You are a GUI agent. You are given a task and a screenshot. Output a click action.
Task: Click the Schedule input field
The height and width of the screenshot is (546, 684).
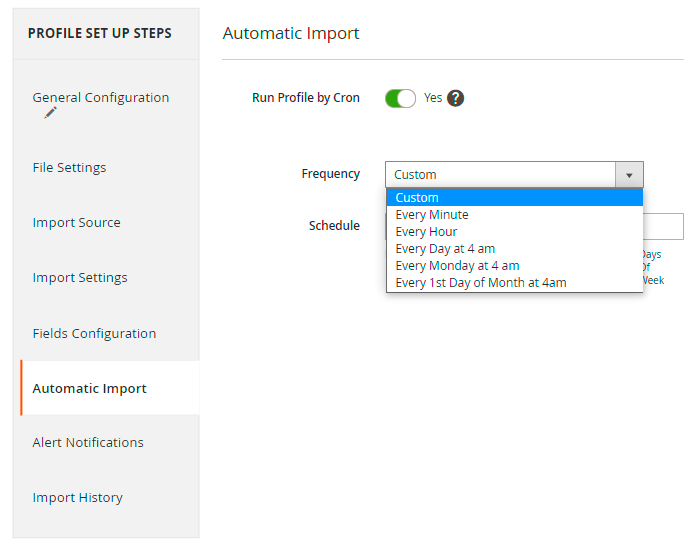tap(664, 226)
